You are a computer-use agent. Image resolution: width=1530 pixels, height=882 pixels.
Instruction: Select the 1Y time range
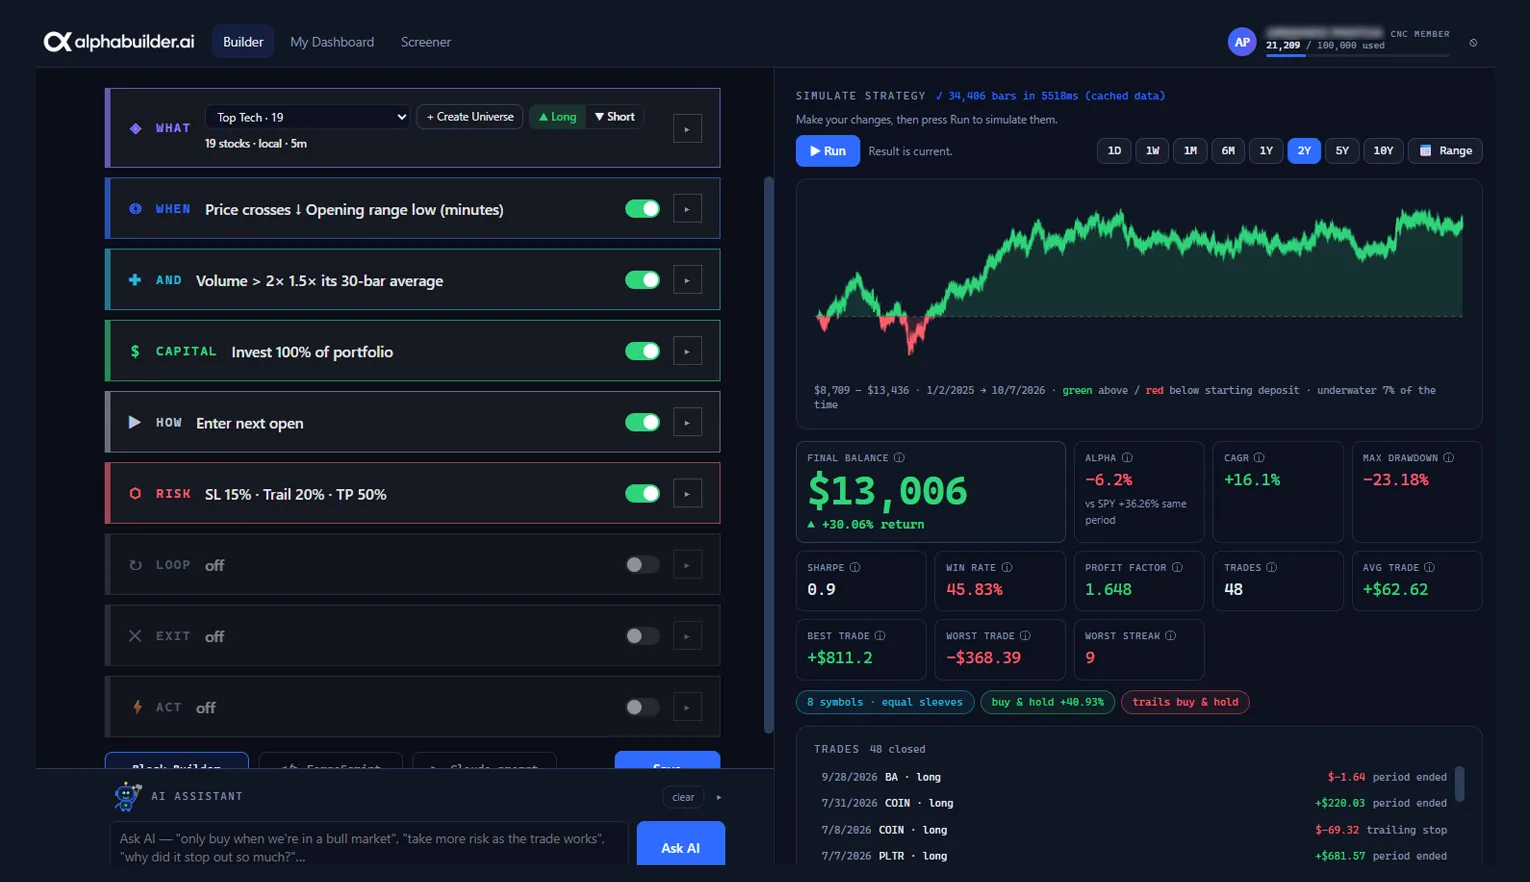click(1266, 151)
